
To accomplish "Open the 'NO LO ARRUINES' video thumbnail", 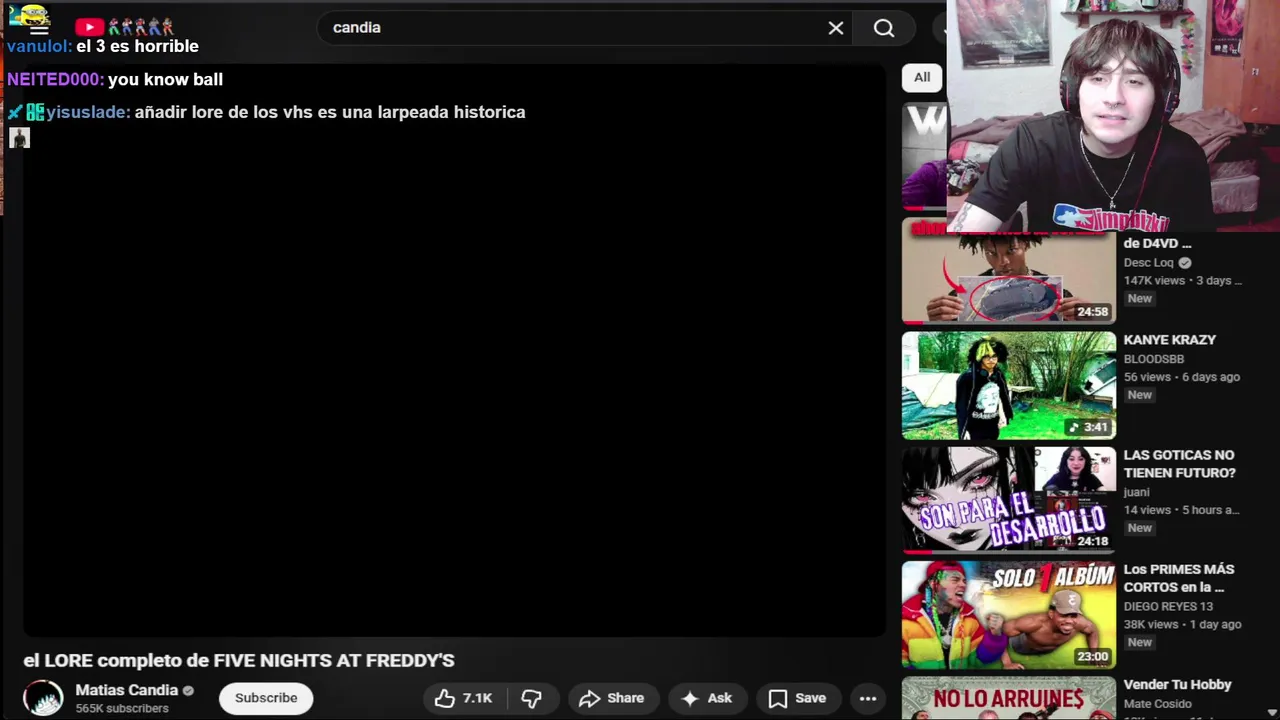I will point(1008,698).
